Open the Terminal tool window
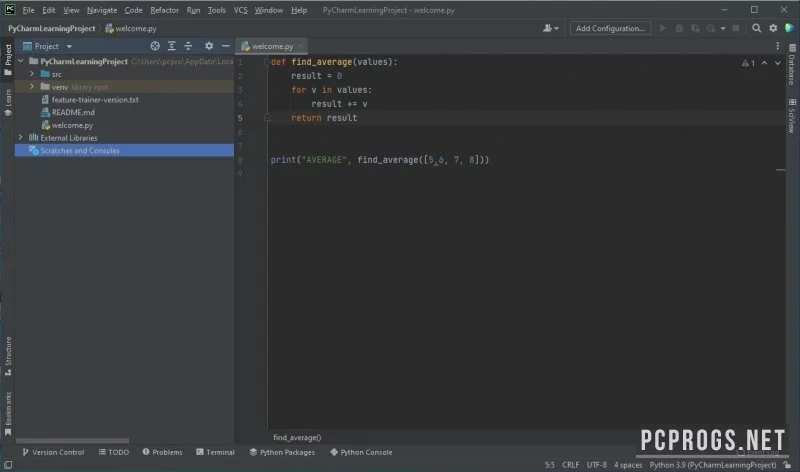 (x=215, y=453)
